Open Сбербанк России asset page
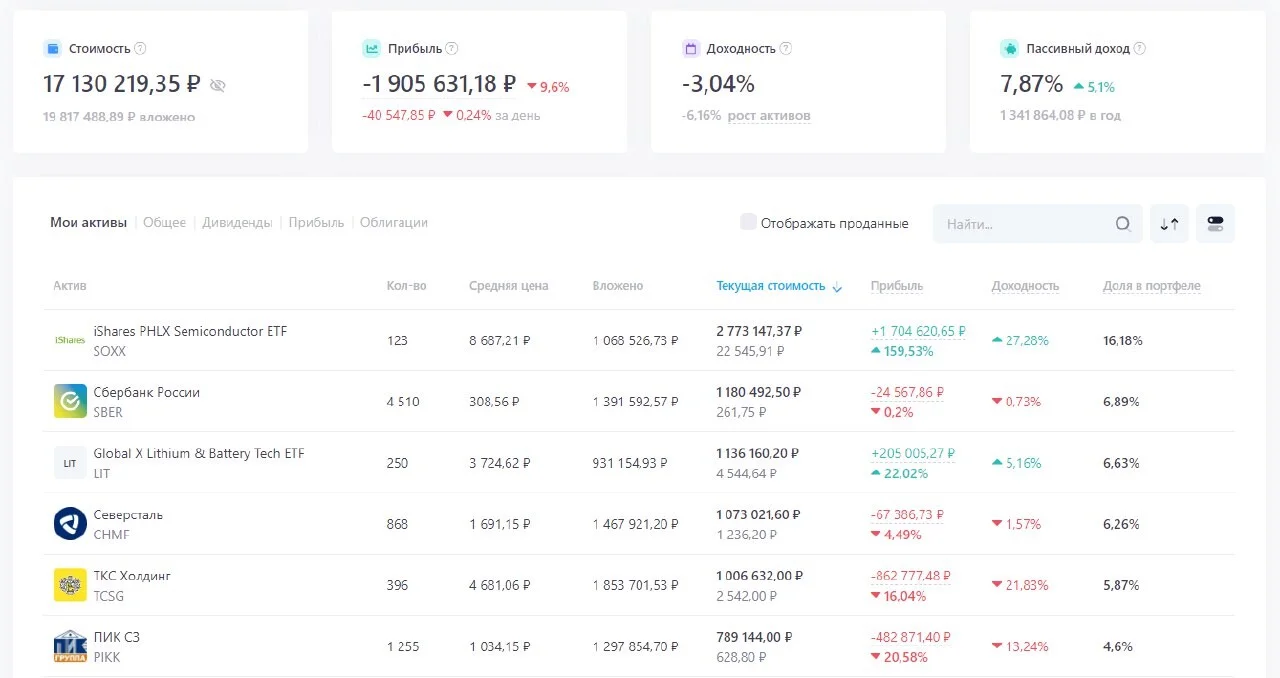This screenshot has height=678, width=1280. coord(146,392)
